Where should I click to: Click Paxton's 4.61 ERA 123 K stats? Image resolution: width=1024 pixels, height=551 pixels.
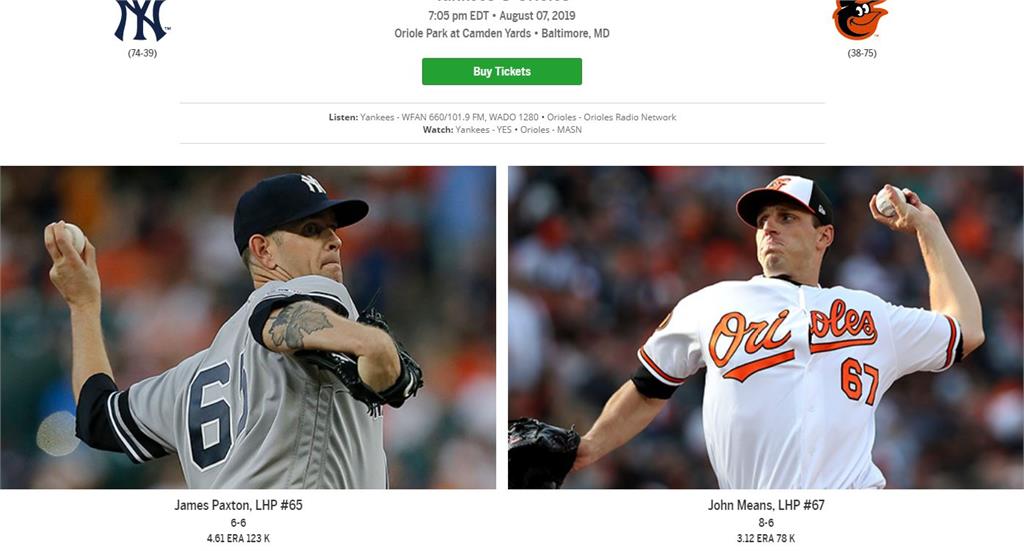click(x=238, y=539)
